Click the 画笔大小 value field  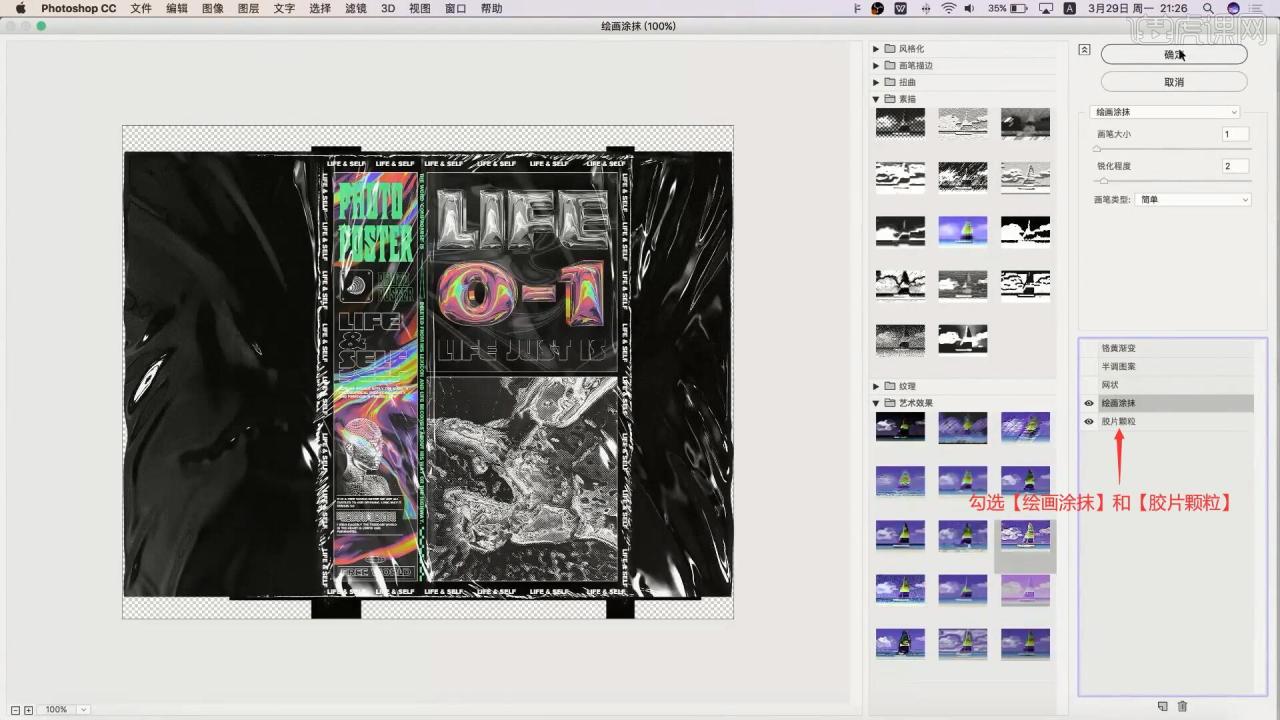tap(1235, 134)
